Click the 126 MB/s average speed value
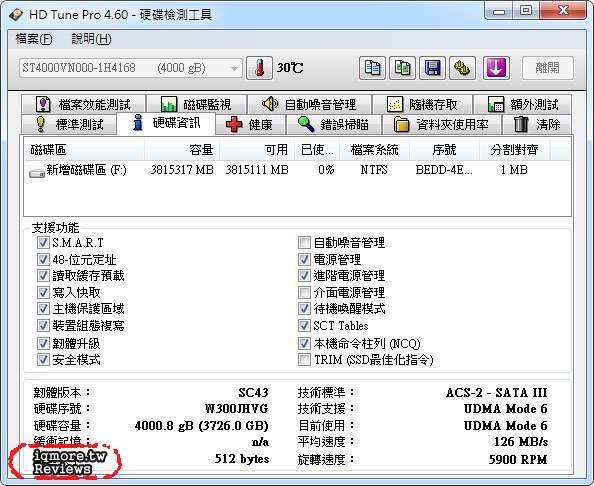 521,442
